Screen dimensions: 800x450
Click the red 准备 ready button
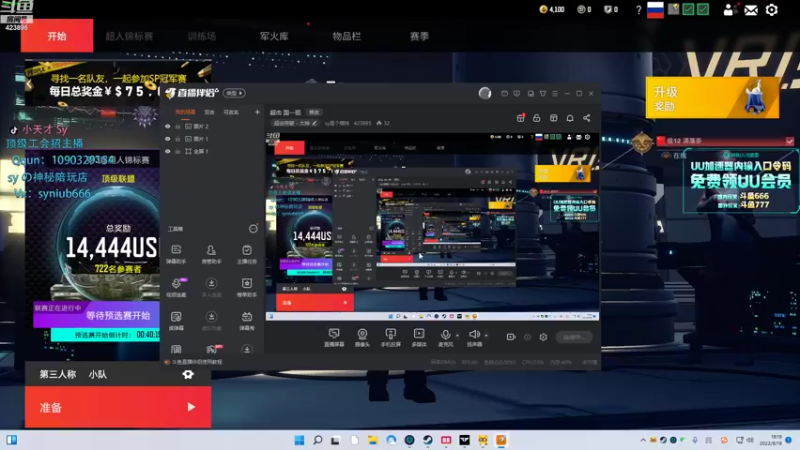pyautogui.click(x=118, y=407)
